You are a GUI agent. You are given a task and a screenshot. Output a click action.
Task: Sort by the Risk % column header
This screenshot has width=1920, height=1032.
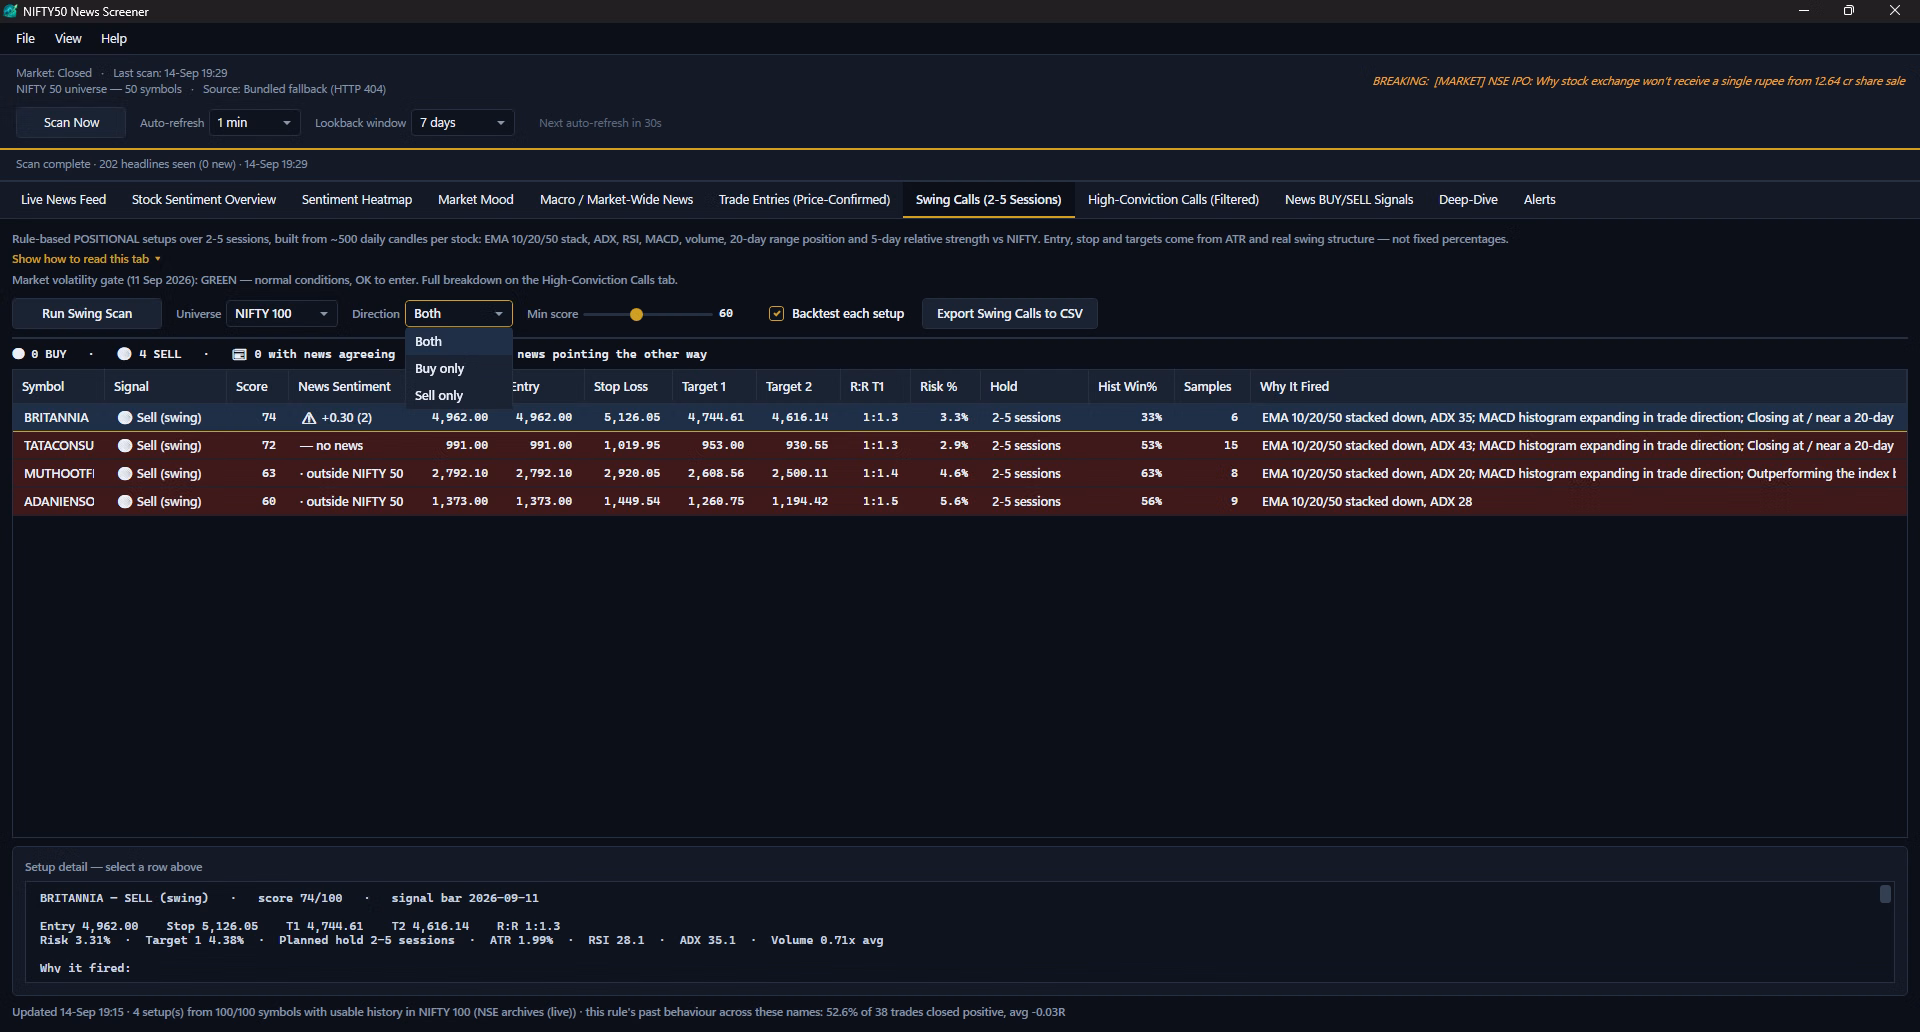pyautogui.click(x=945, y=387)
